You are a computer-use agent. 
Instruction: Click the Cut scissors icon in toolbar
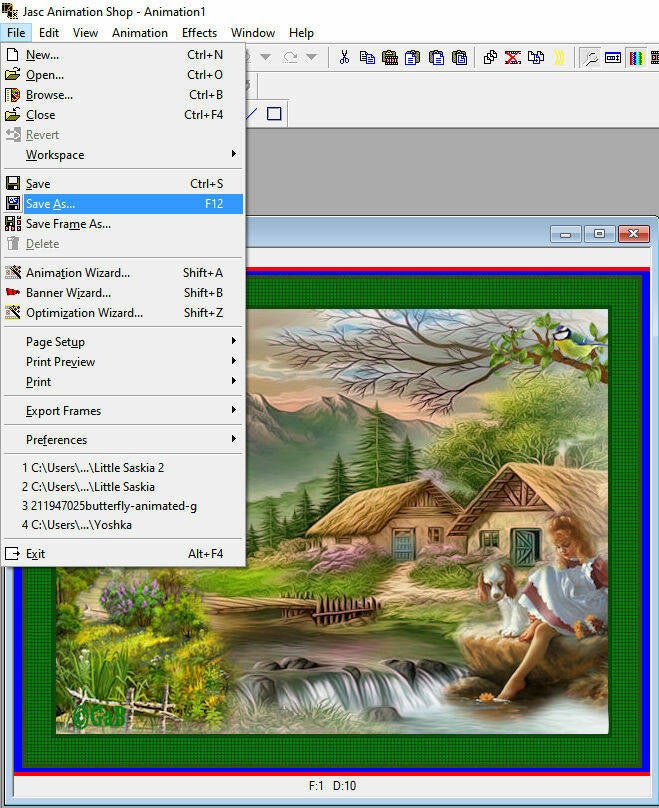344,57
